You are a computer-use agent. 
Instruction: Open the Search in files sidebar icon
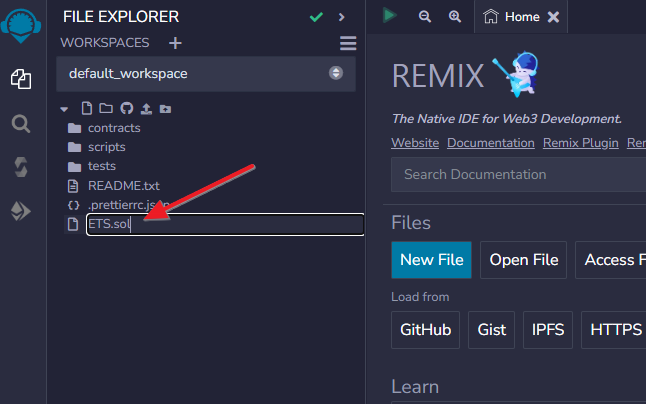tap(21, 124)
